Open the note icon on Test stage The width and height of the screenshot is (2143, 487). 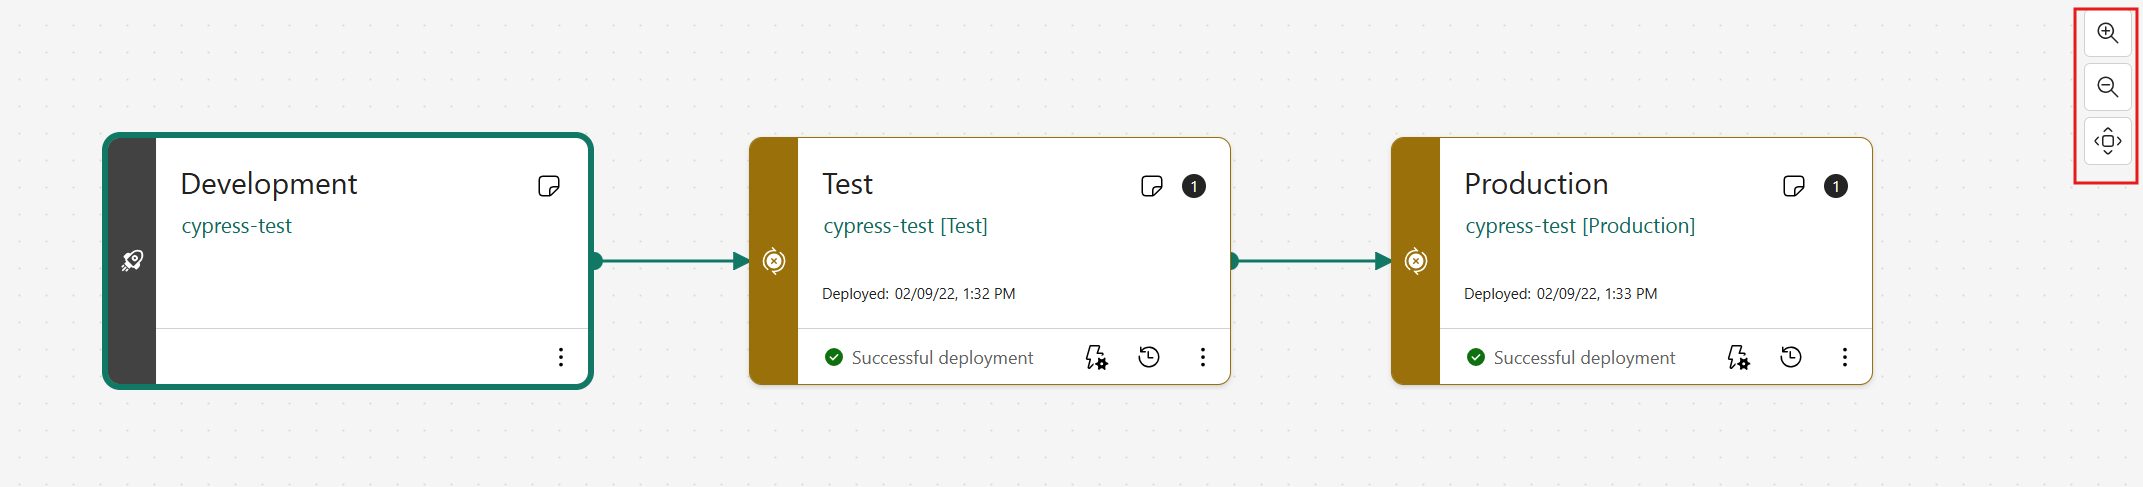1152,186
